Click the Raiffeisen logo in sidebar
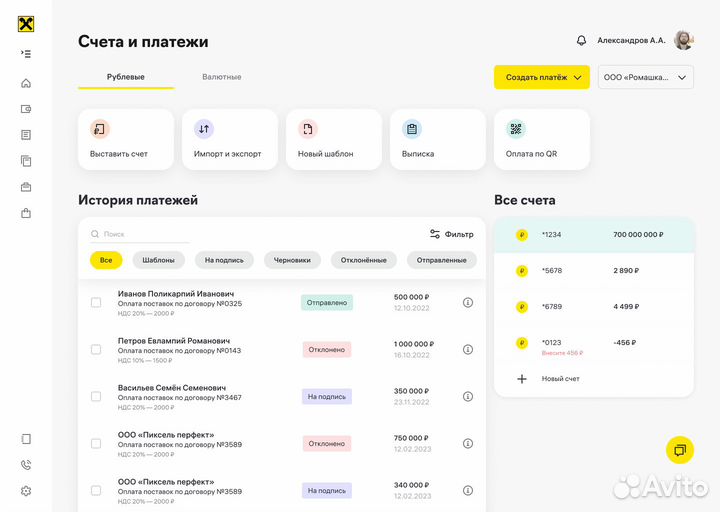Image resolution: width=720 pixels, height=512 pixels. tap(26, 24)
